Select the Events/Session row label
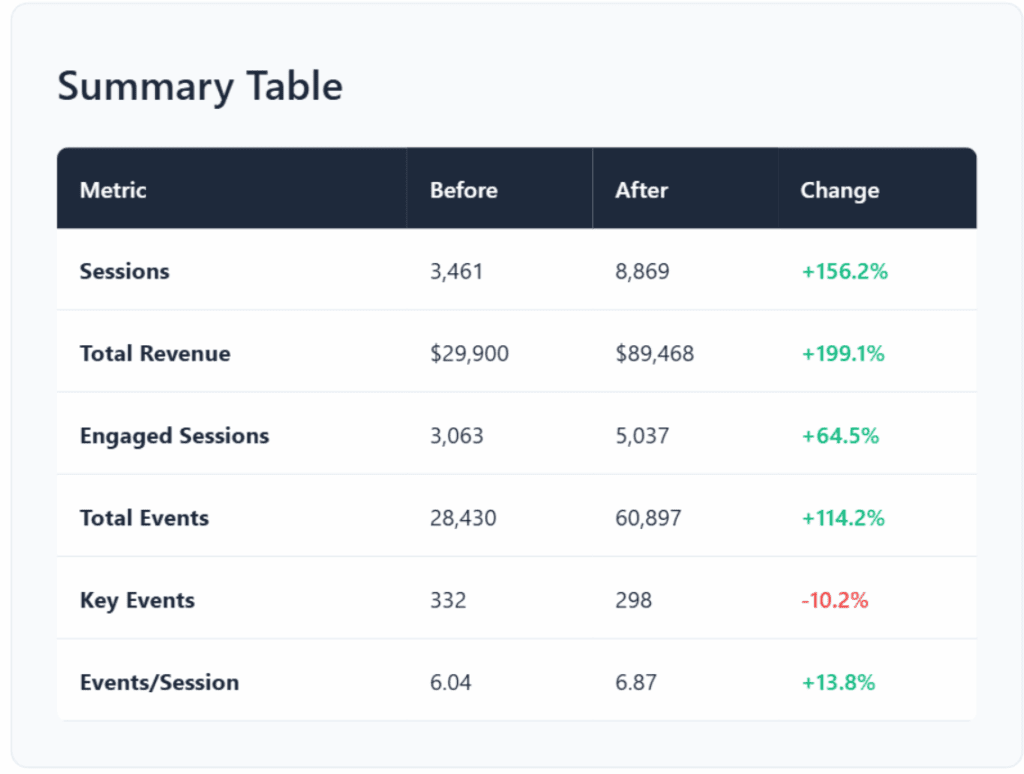This screenshot has height=774, width=1024. [x=159, y=683]
